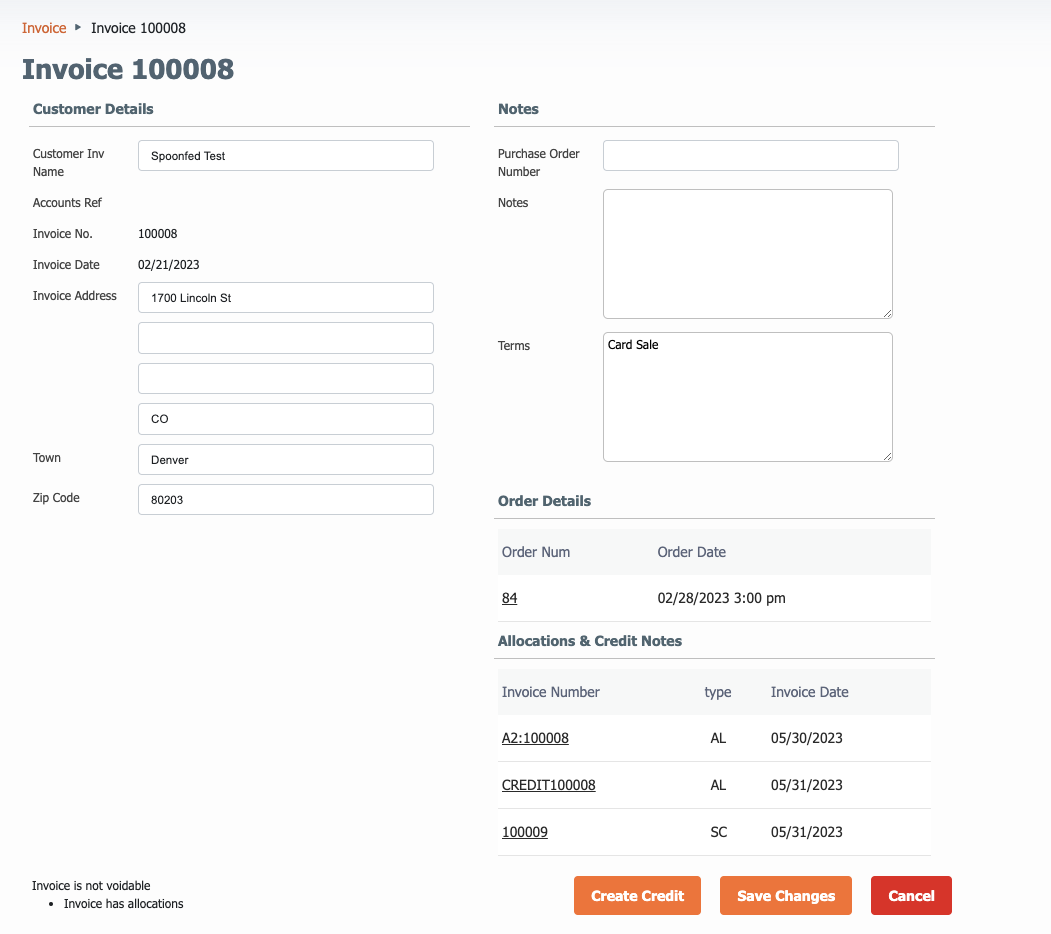Image resolution: width=1051 pixels, height=934 pixels.
Task: Click the Create Credit button
Action: (x=637, y=896)
